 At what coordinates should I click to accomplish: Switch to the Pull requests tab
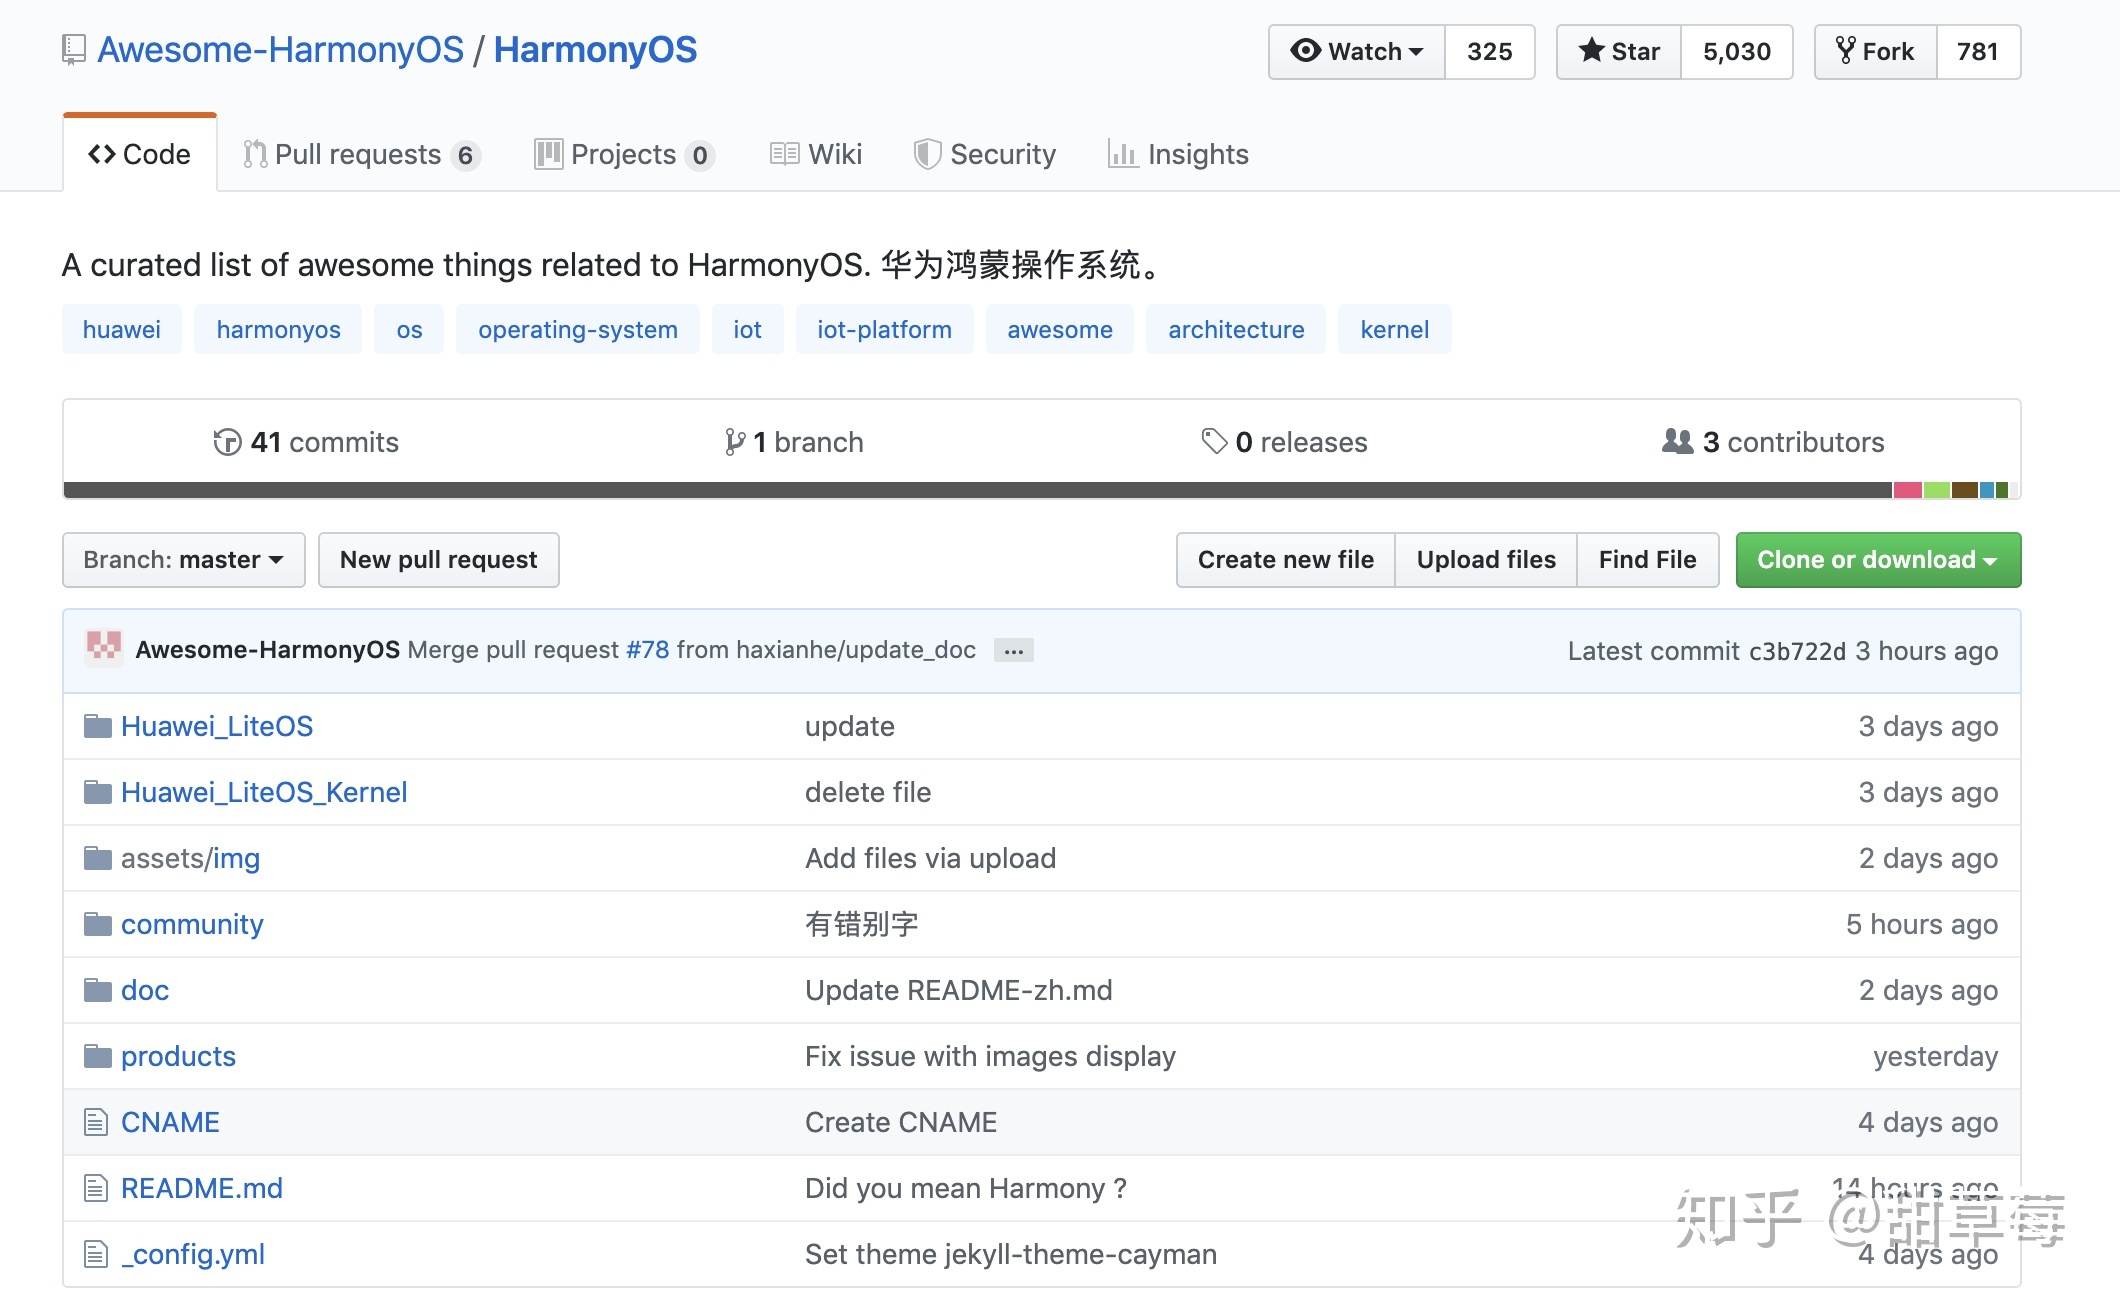(362, 154)
